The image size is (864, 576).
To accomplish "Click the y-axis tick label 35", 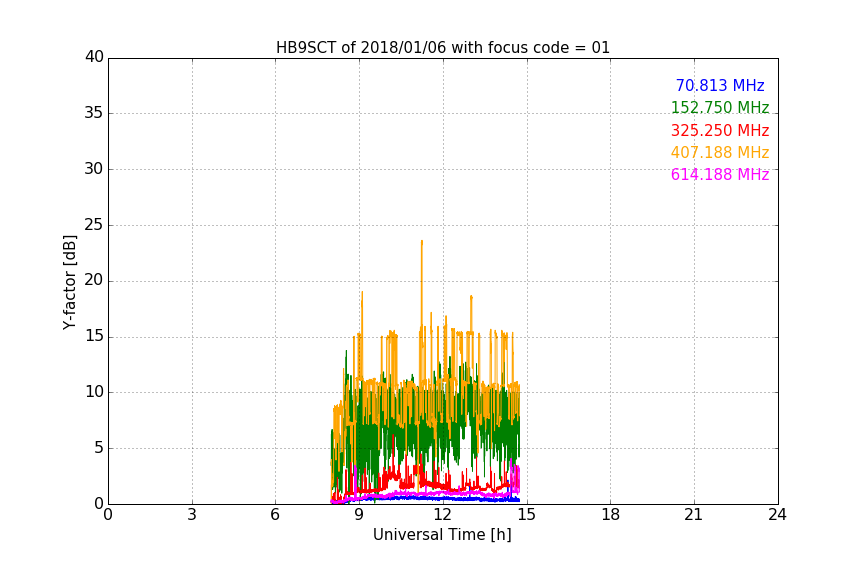I will [x=94, y=113].
